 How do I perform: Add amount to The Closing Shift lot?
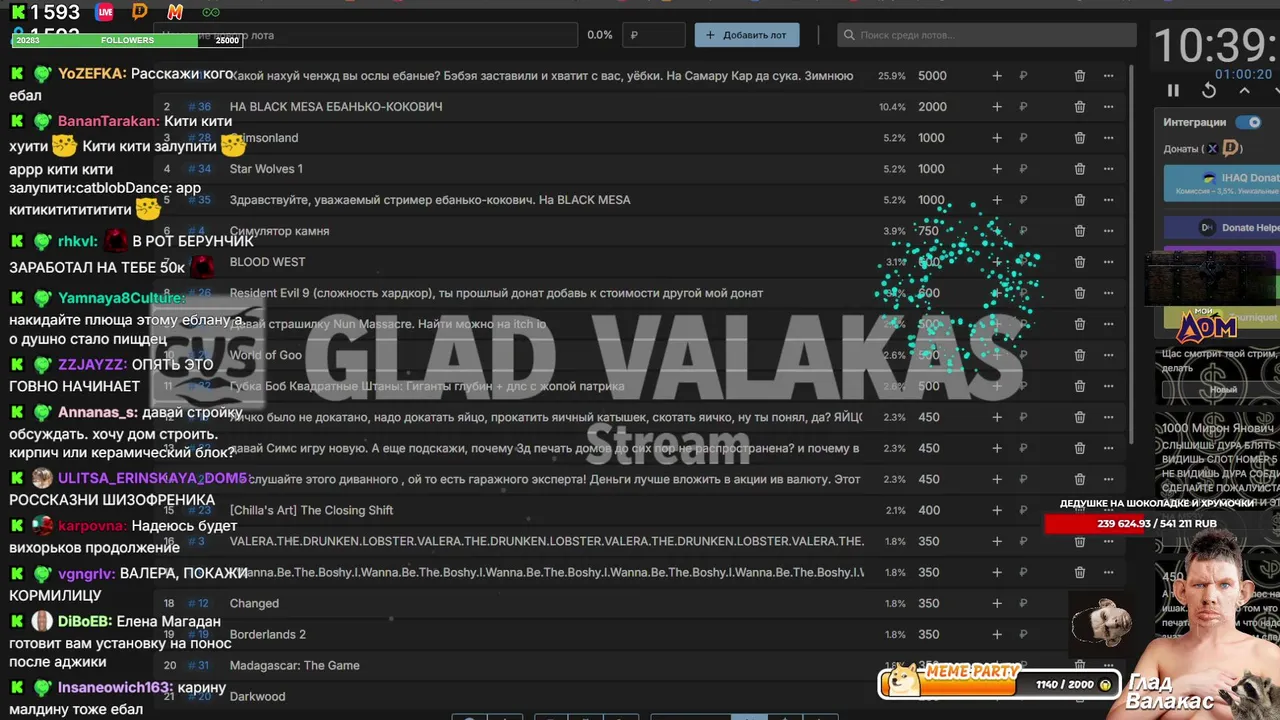coord(997,510)
